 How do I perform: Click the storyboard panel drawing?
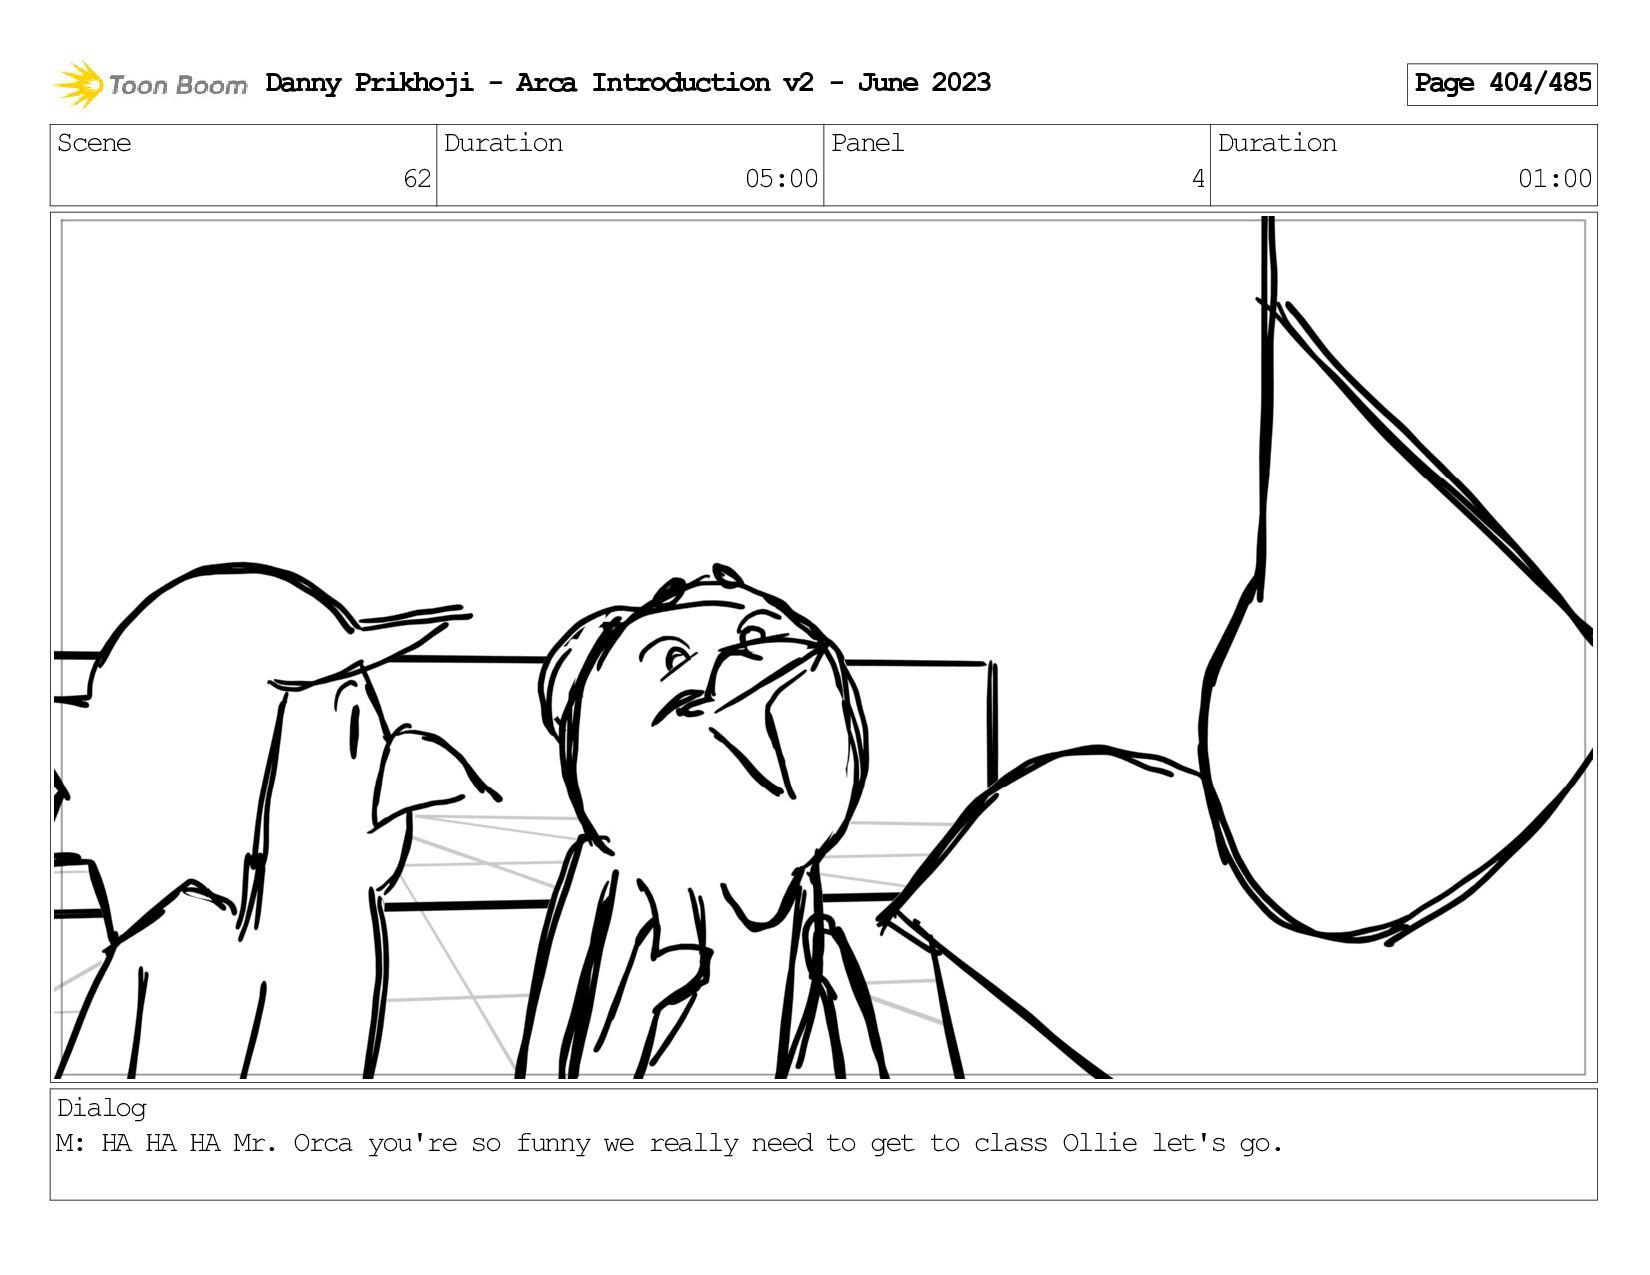[x=823, y=647]
